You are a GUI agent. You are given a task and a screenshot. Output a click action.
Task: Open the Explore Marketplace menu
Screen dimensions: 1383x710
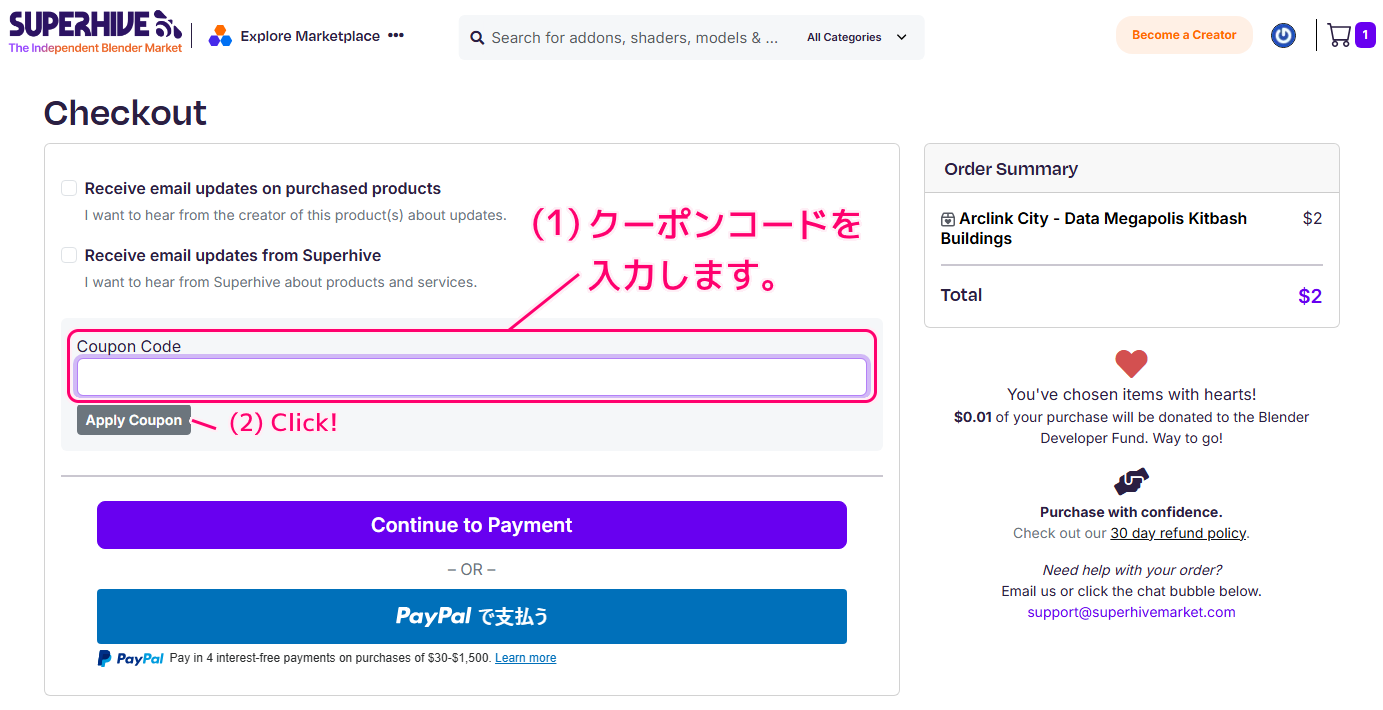pyautogui.click(x=310, y=36)
